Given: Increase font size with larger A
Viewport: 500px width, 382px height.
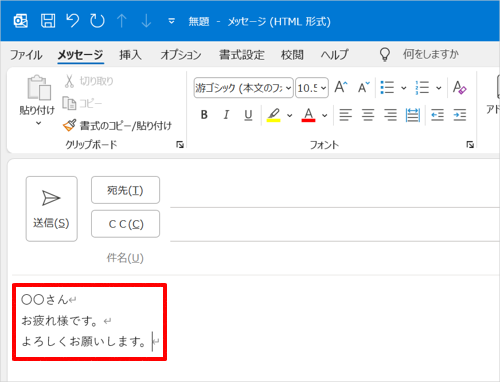Looking at the screenshot, I should (x=341, y=88).
